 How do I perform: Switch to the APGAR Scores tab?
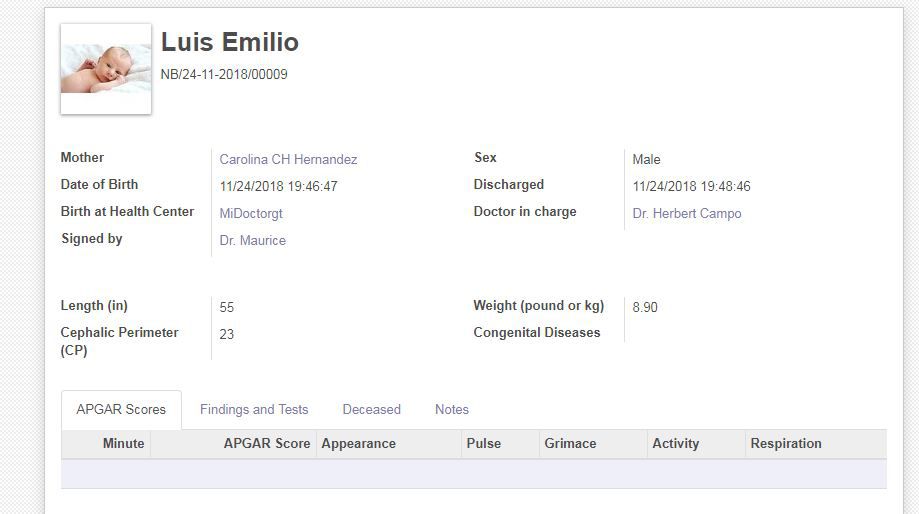click(x=121, y=410)
